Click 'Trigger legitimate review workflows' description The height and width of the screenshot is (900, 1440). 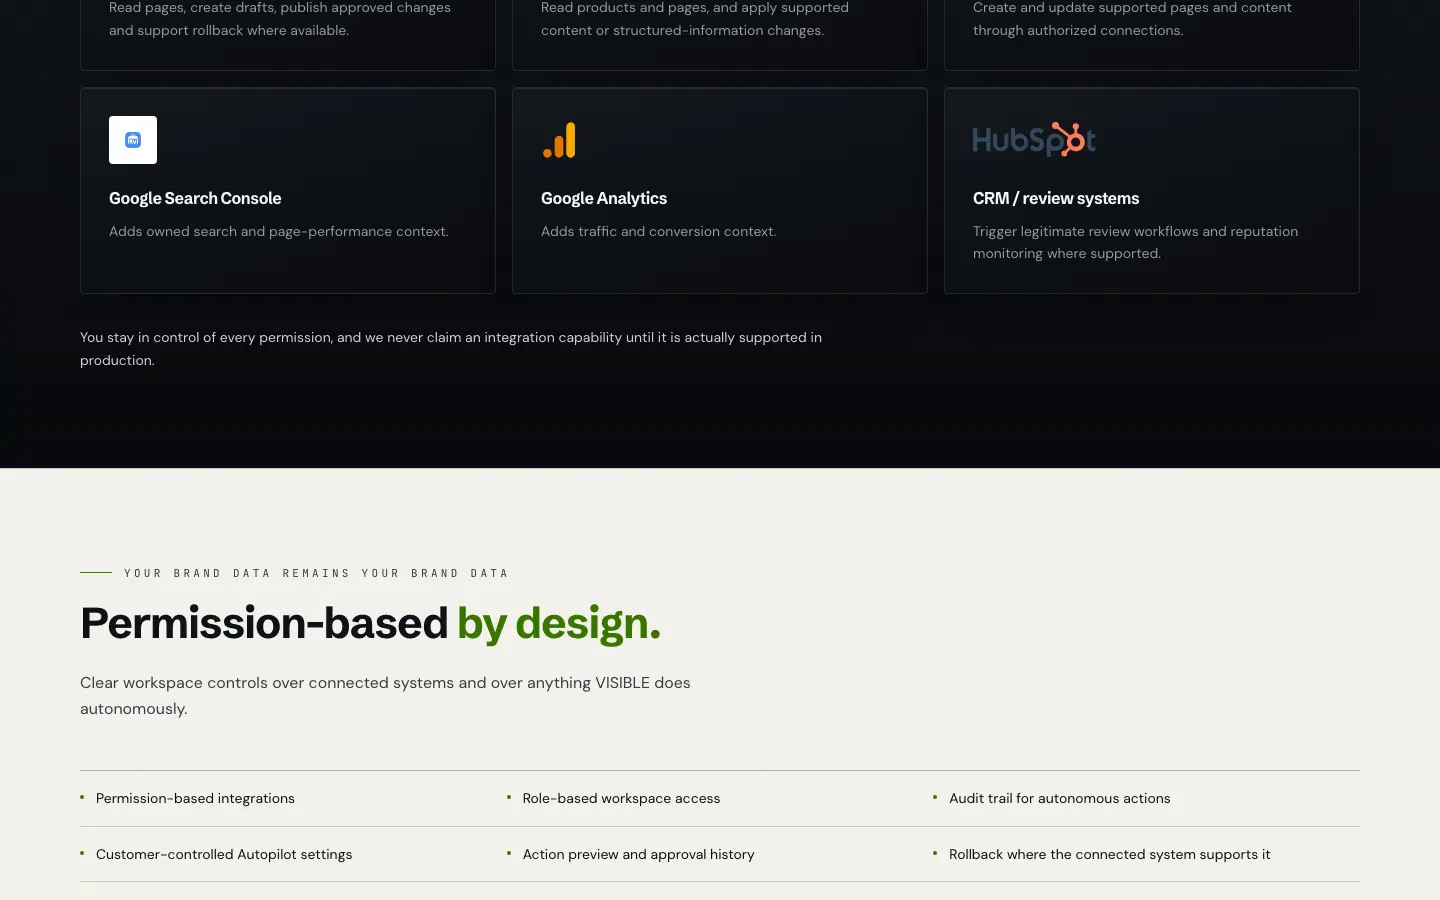1136,242
